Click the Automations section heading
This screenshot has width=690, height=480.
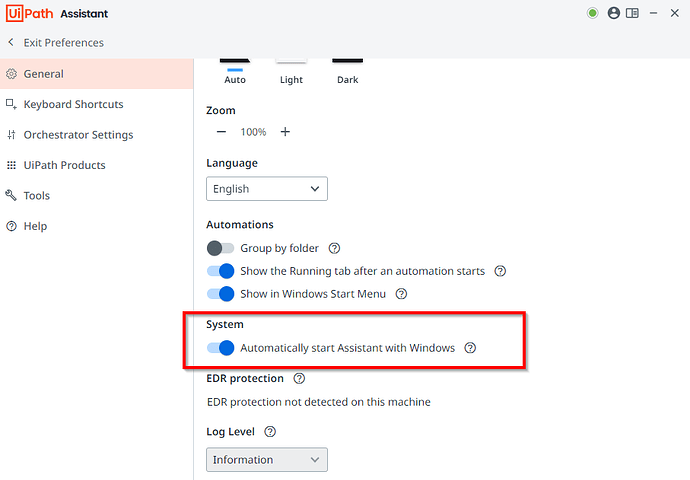(240, 224)
